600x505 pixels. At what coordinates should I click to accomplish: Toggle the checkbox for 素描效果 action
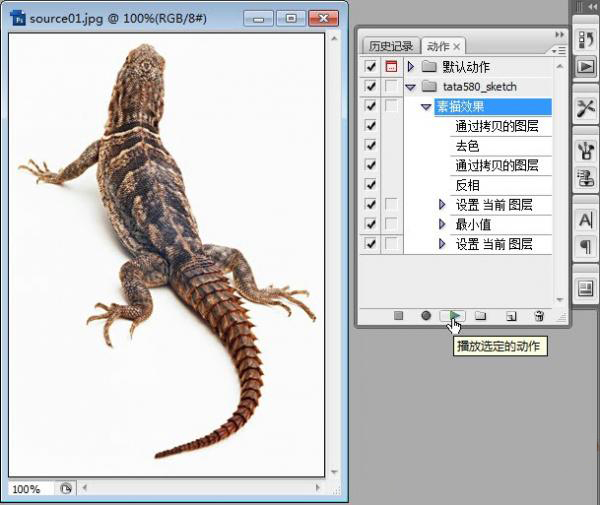370,106
